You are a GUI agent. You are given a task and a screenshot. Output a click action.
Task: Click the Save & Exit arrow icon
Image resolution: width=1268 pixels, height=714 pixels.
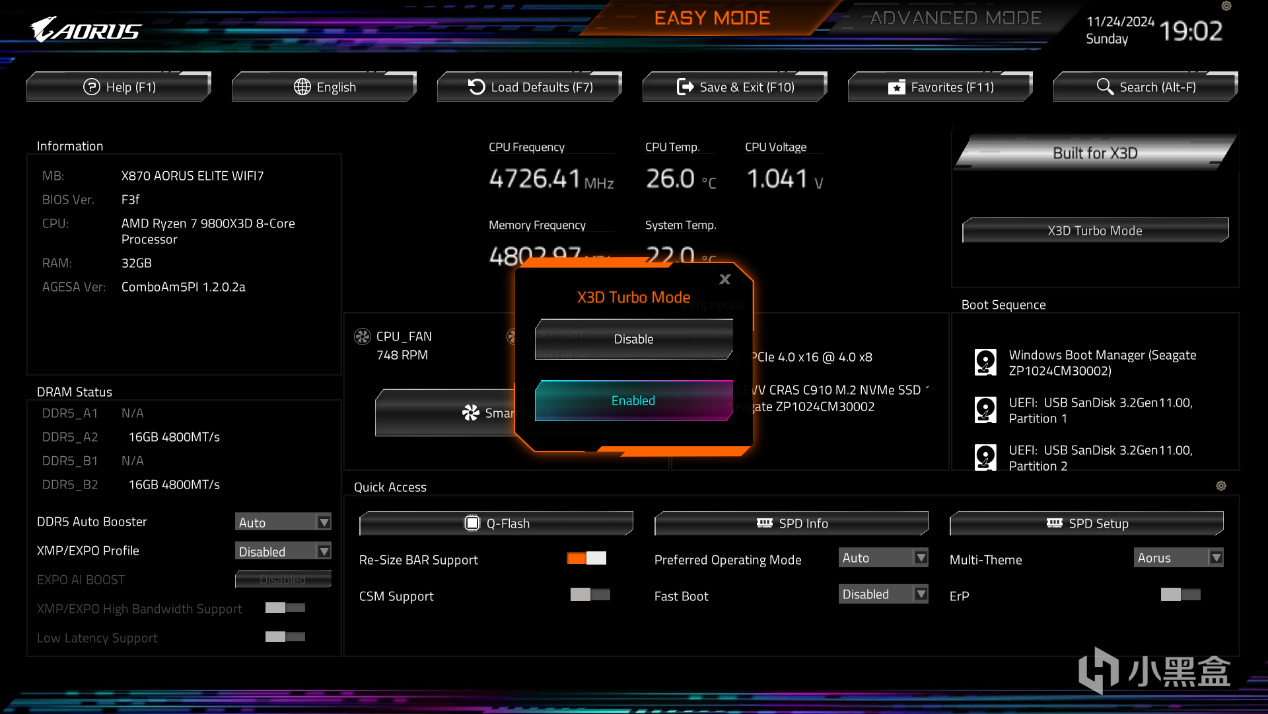685,87
